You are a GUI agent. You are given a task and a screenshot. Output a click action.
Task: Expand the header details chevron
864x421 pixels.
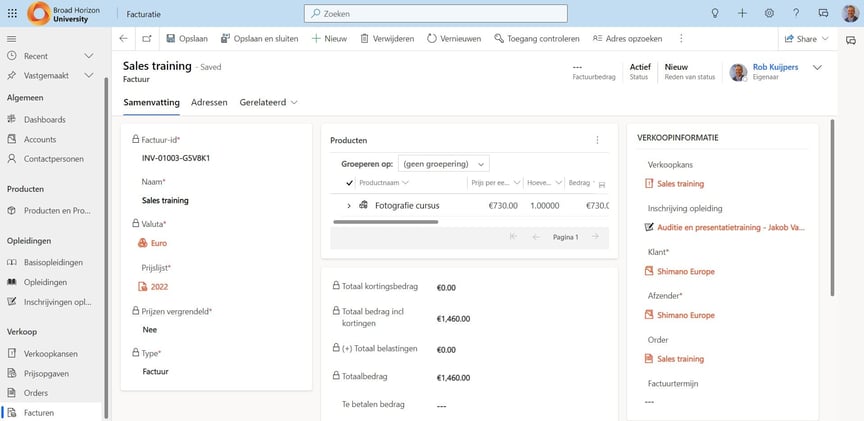tap(817, 68)
